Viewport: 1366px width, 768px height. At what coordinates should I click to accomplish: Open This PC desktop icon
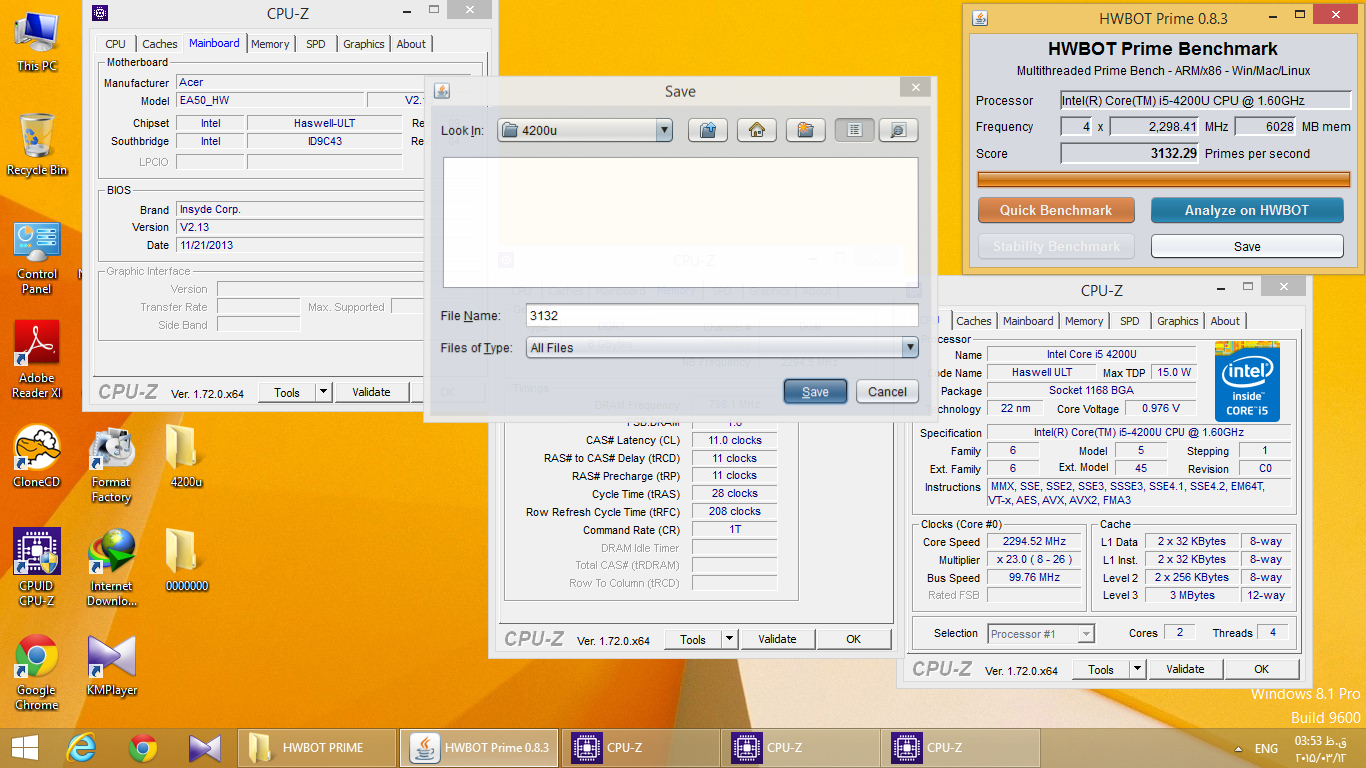click(x=37, y=40)
